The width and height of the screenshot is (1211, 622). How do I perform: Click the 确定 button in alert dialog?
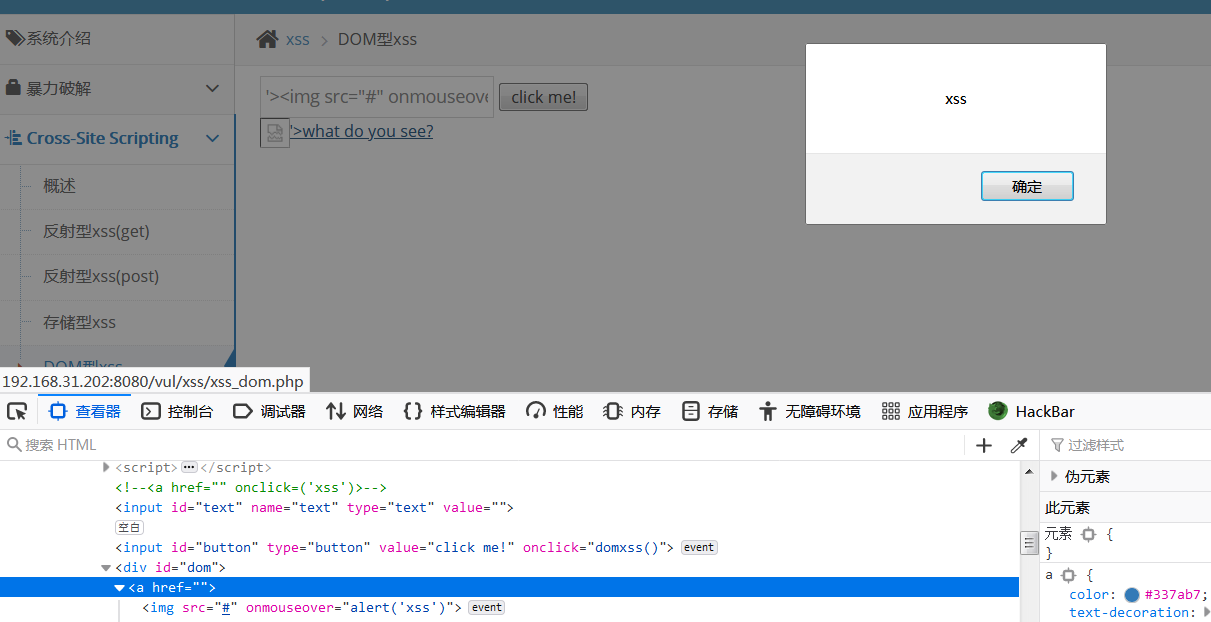pos(1027,186)
